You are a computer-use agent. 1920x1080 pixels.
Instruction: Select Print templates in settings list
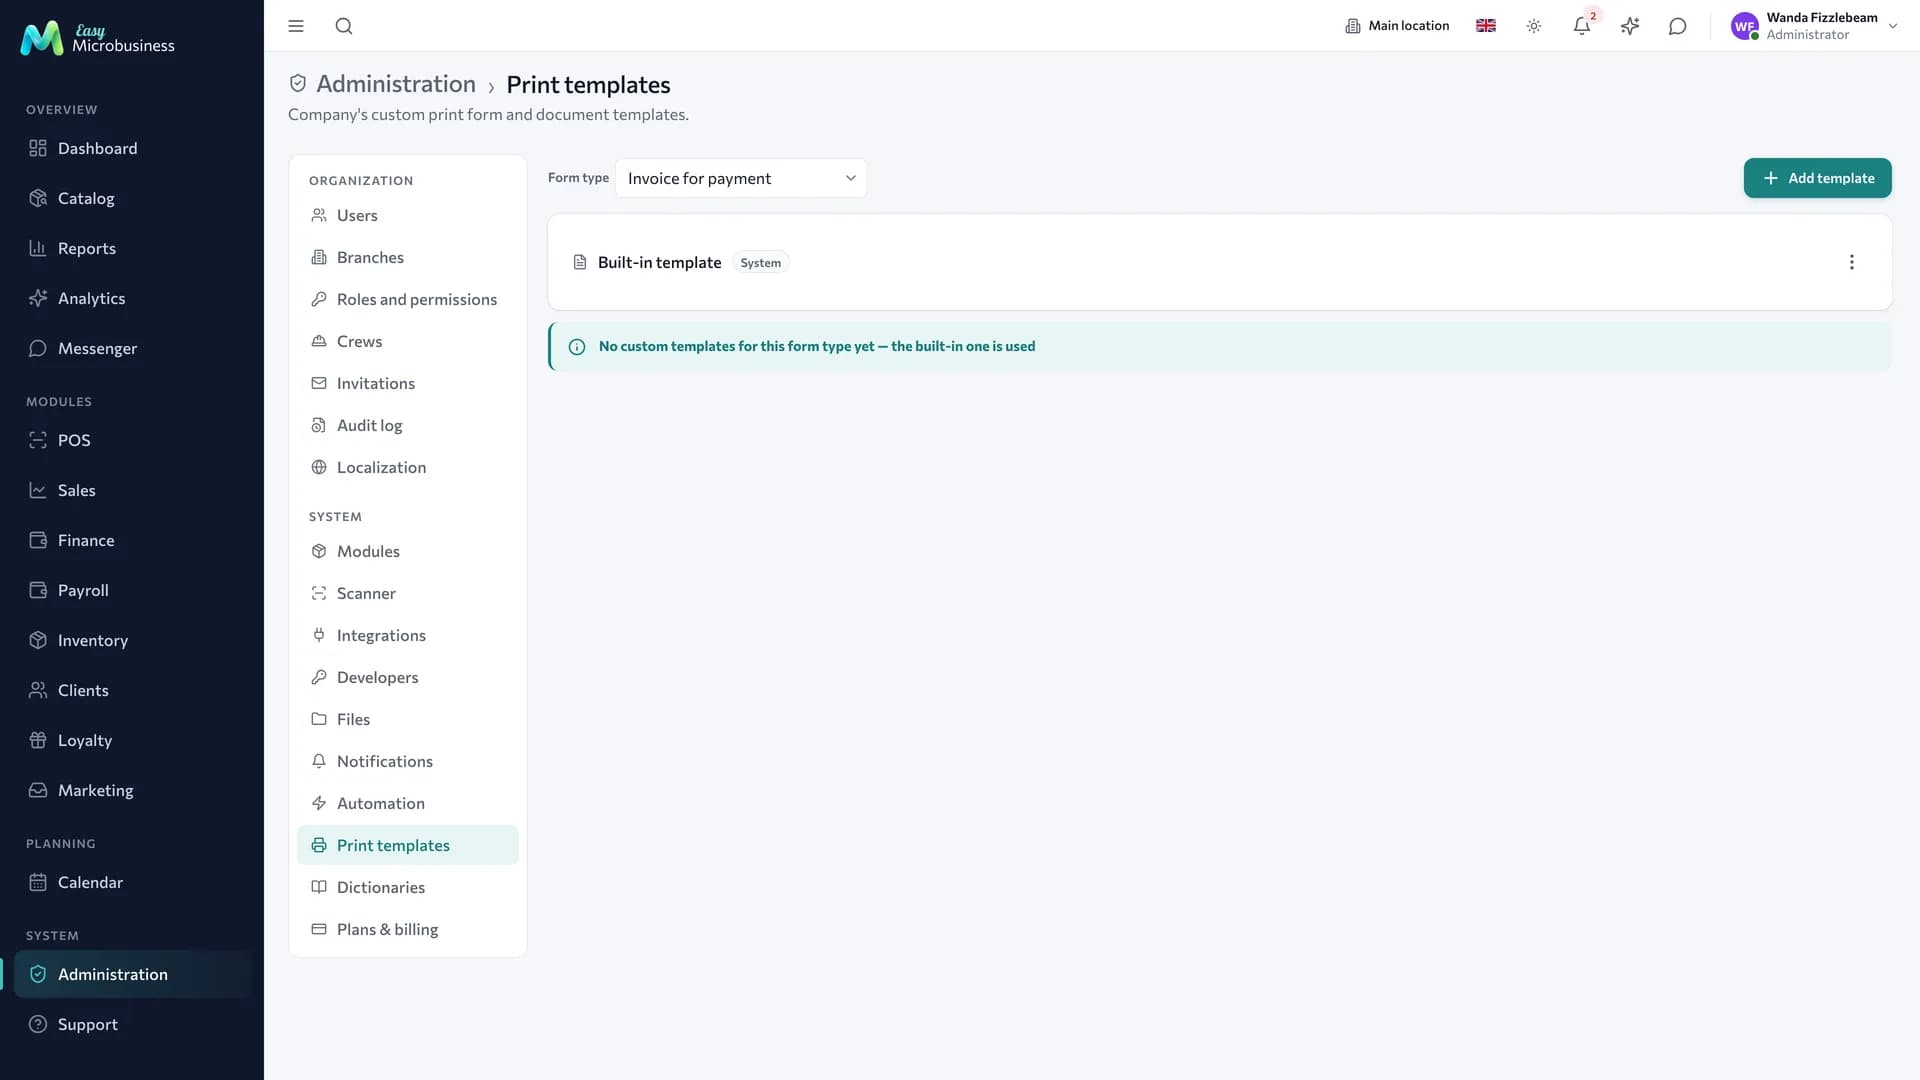coord(408,845)
